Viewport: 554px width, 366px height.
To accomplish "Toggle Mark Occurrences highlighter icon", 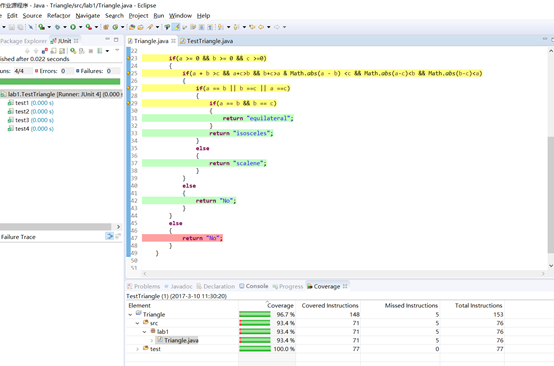I will [176, 27].
